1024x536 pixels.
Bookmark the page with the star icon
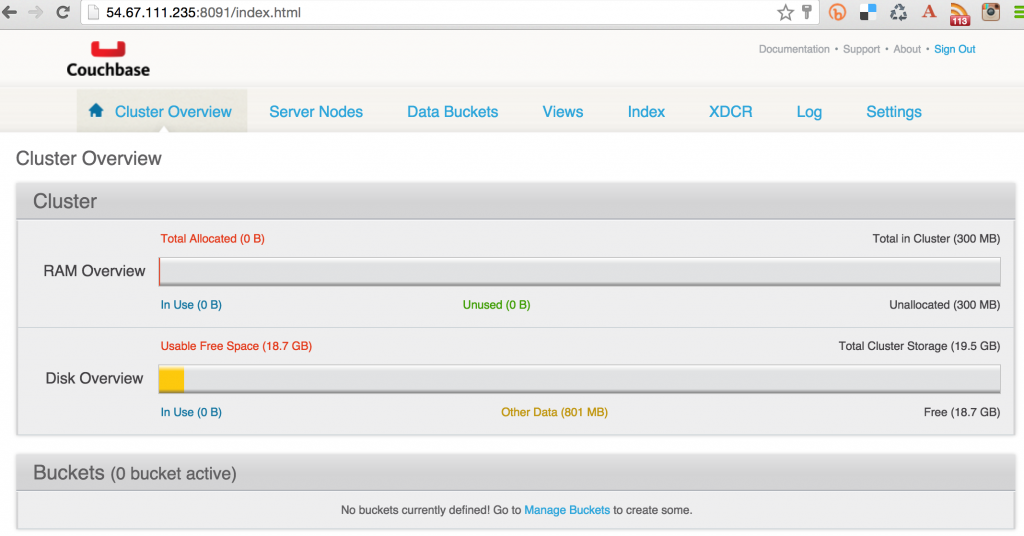coord(786,12)
